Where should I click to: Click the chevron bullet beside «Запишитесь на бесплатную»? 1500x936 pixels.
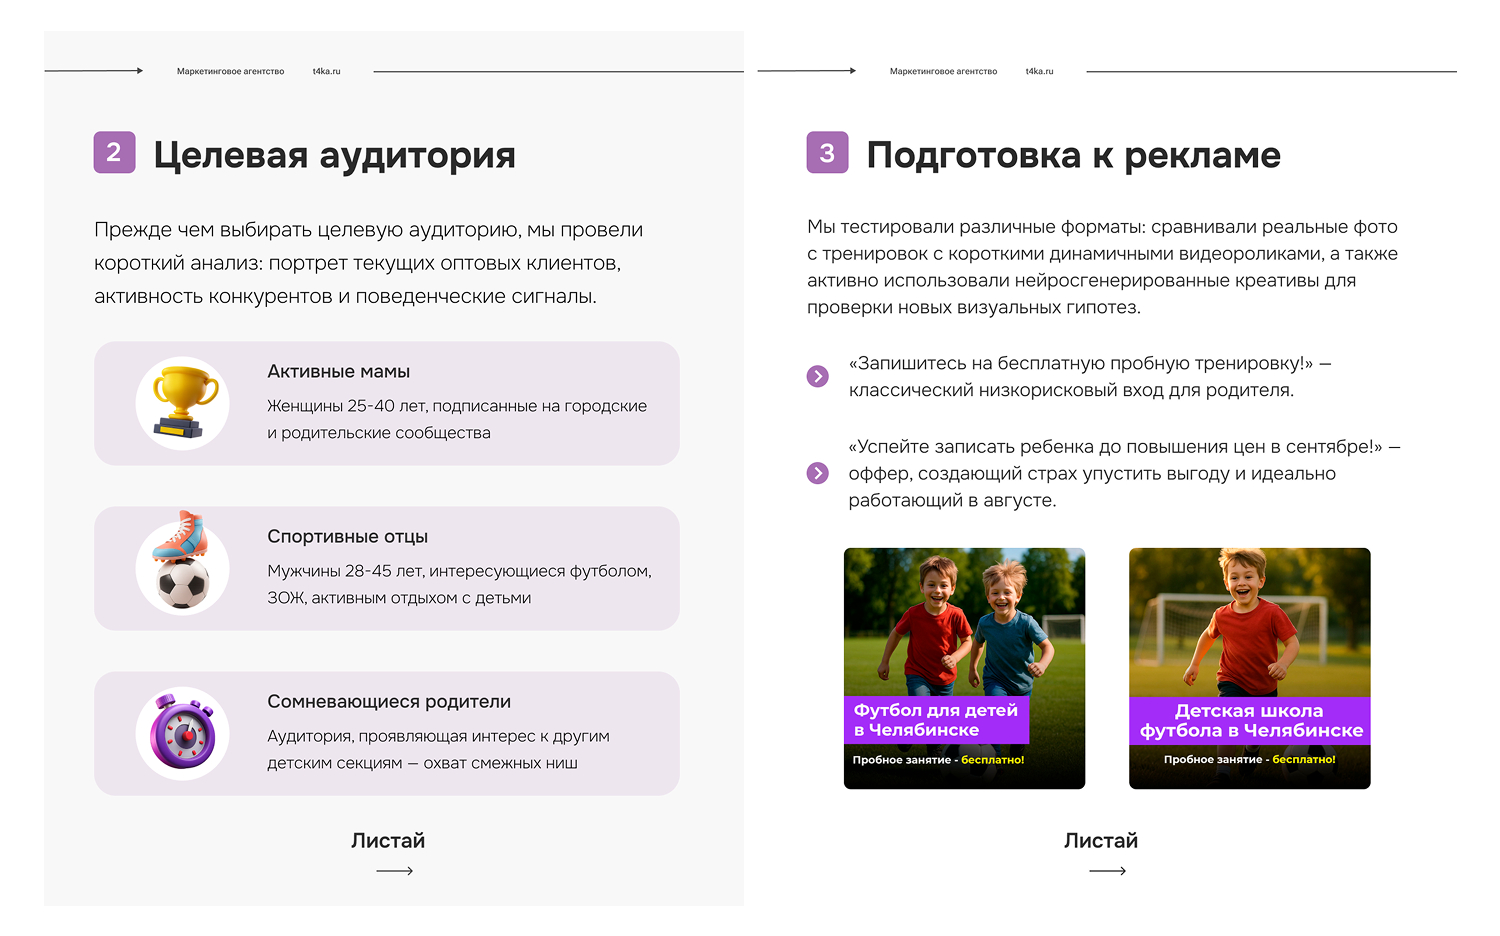(818, 377)
